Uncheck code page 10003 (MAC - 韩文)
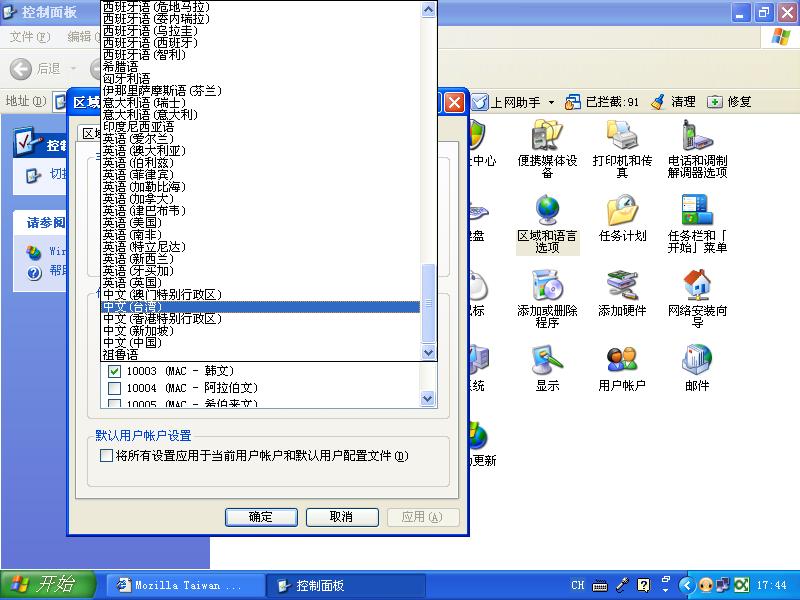Image resolution: width=800 pixels, height=600 pixels. [x=114, y=371]
